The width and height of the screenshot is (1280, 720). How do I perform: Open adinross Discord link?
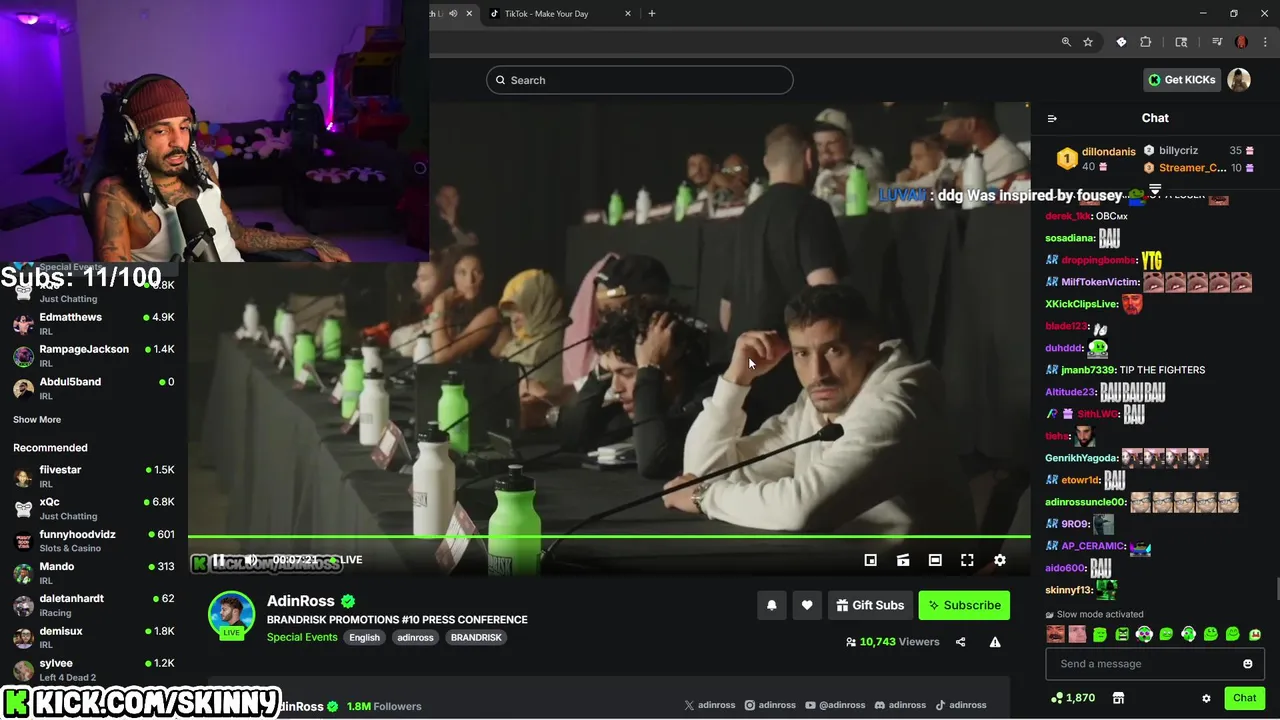pyautogui.click(x=900, y=705)
